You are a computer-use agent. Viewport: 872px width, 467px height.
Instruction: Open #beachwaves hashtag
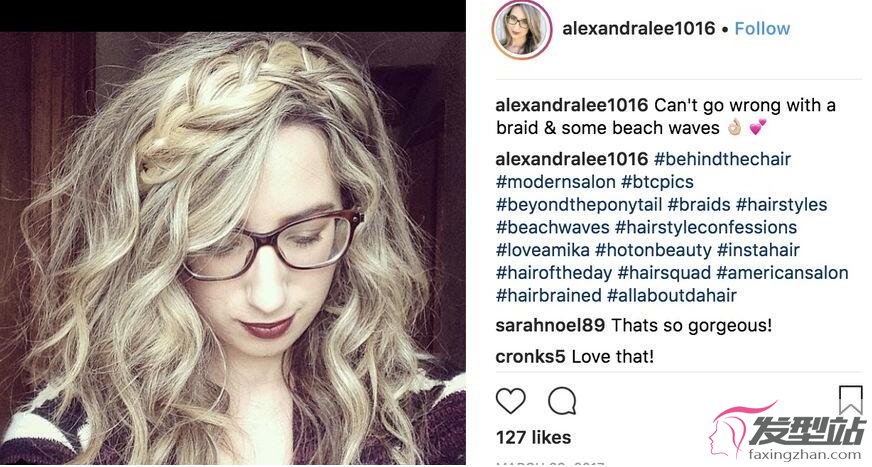(553, 227)
